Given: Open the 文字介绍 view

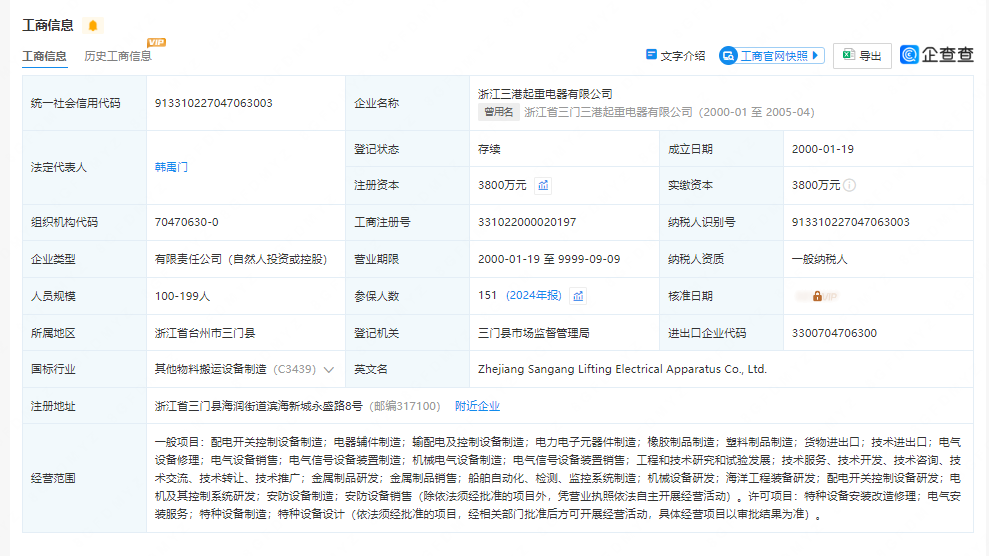Looking at the screenshot, I should [676, 56].
